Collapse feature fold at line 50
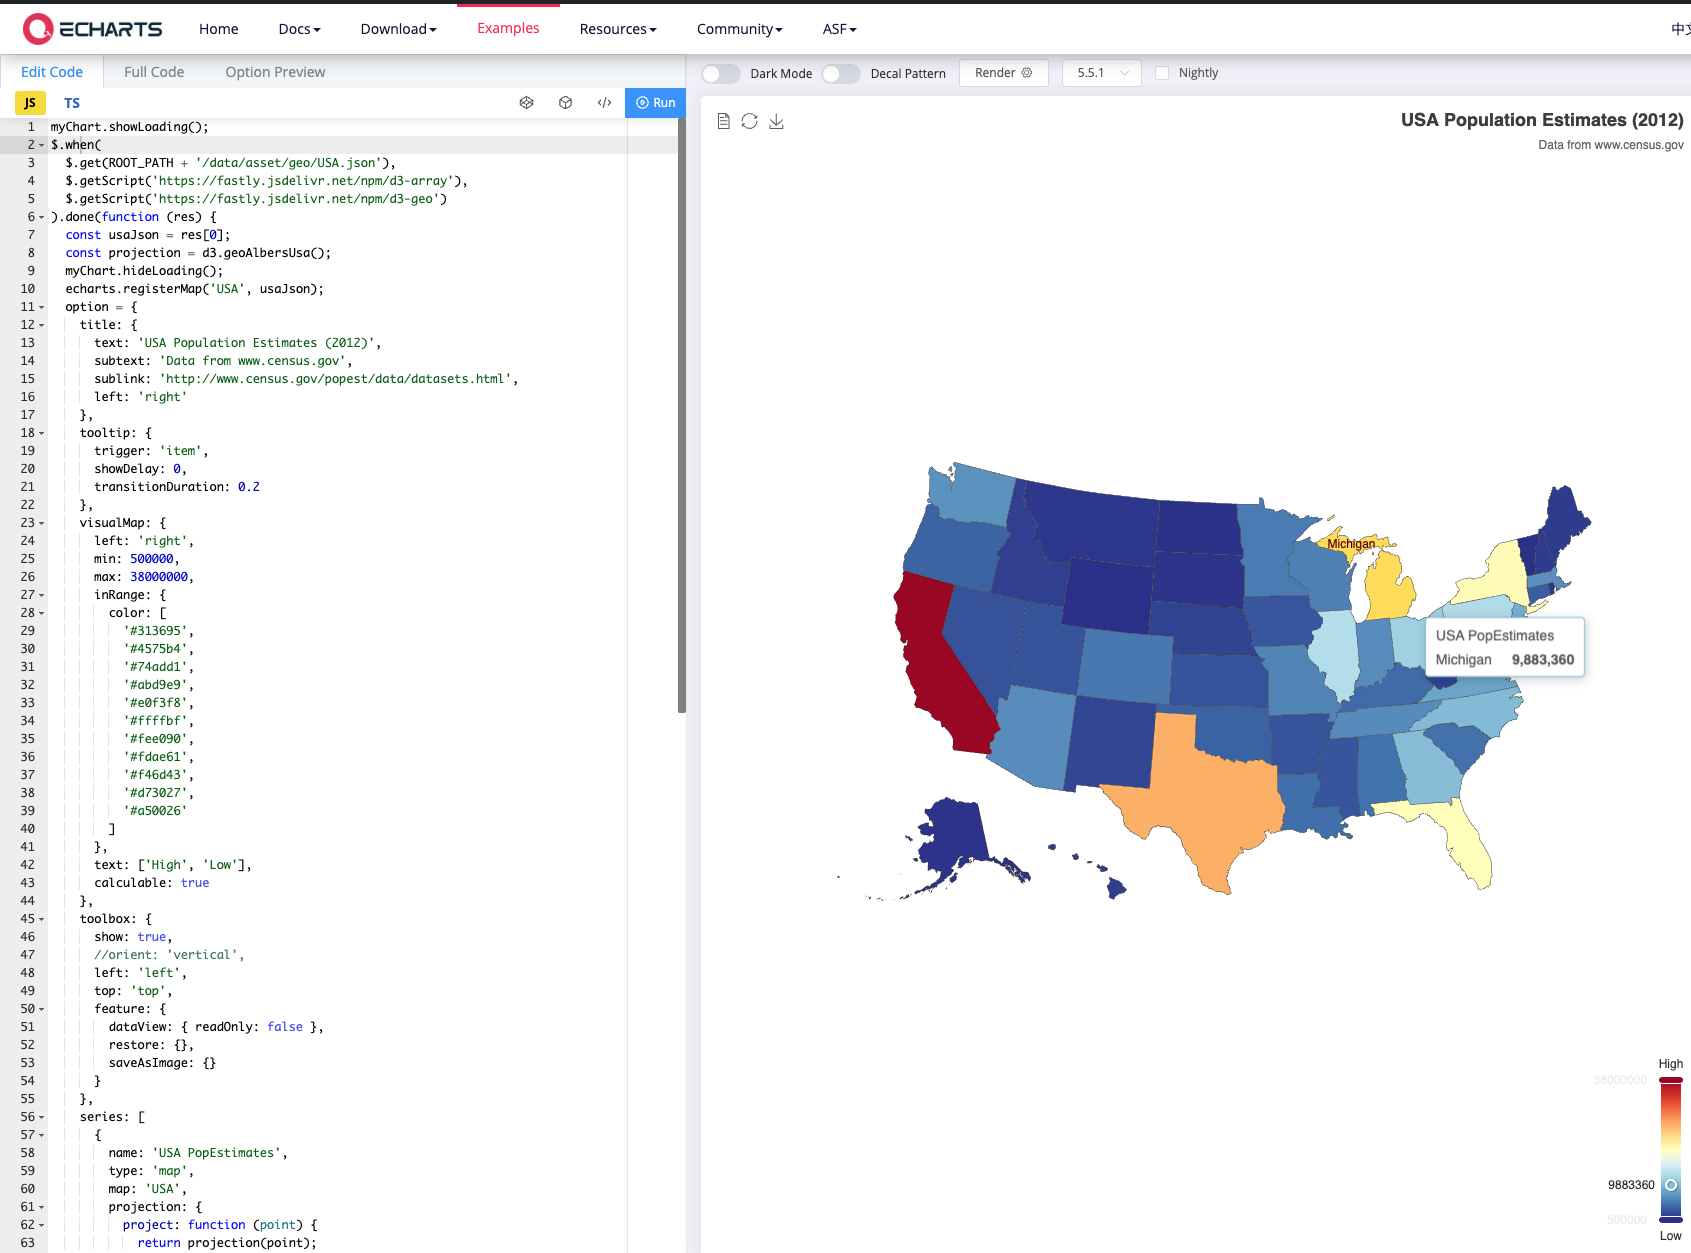The width and height of the screenshot is (1691, 1253). [41, 1009]
